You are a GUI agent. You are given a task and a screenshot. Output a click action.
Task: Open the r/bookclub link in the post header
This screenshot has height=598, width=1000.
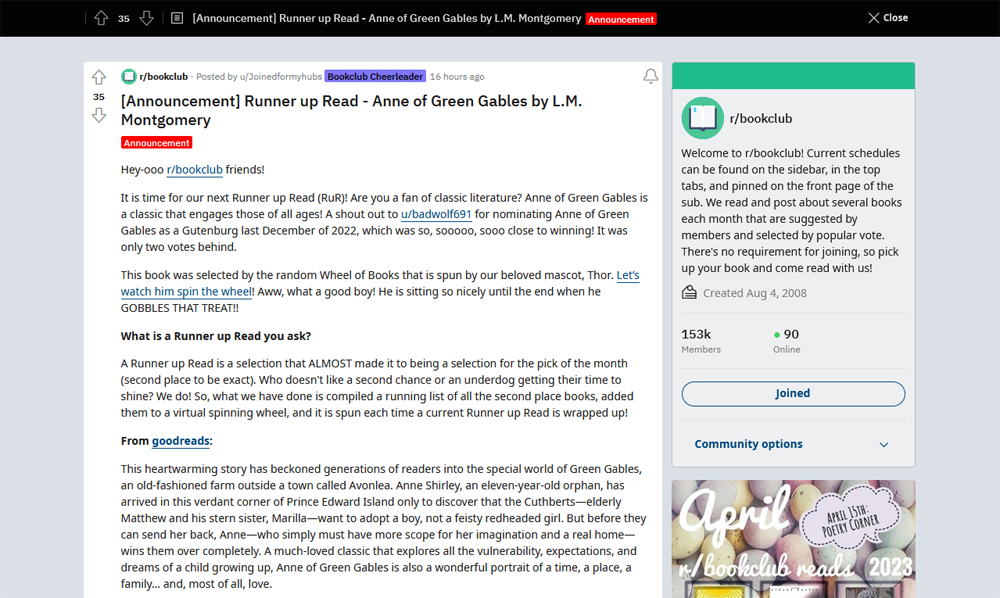[x=164, y=77]
